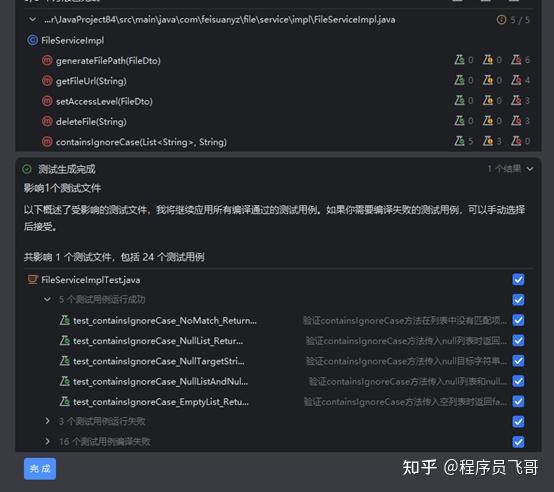The width and height of the screenshot is (554, 492).
Task: Open the 1 个结果 dropdown
Action: [x=510, y=169]
